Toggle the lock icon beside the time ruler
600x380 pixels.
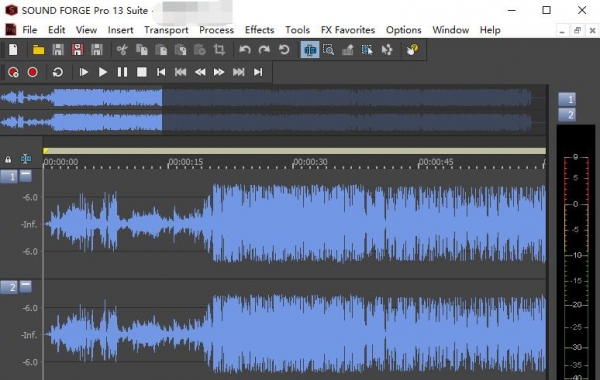[x=8, y=159]
